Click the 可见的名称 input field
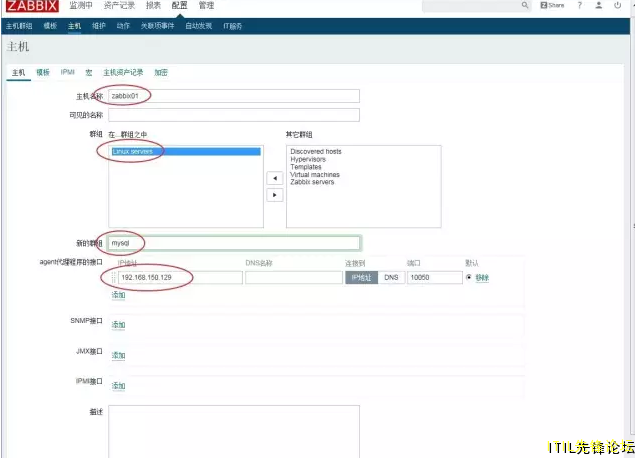635x458 pixels. coord(234,115)
